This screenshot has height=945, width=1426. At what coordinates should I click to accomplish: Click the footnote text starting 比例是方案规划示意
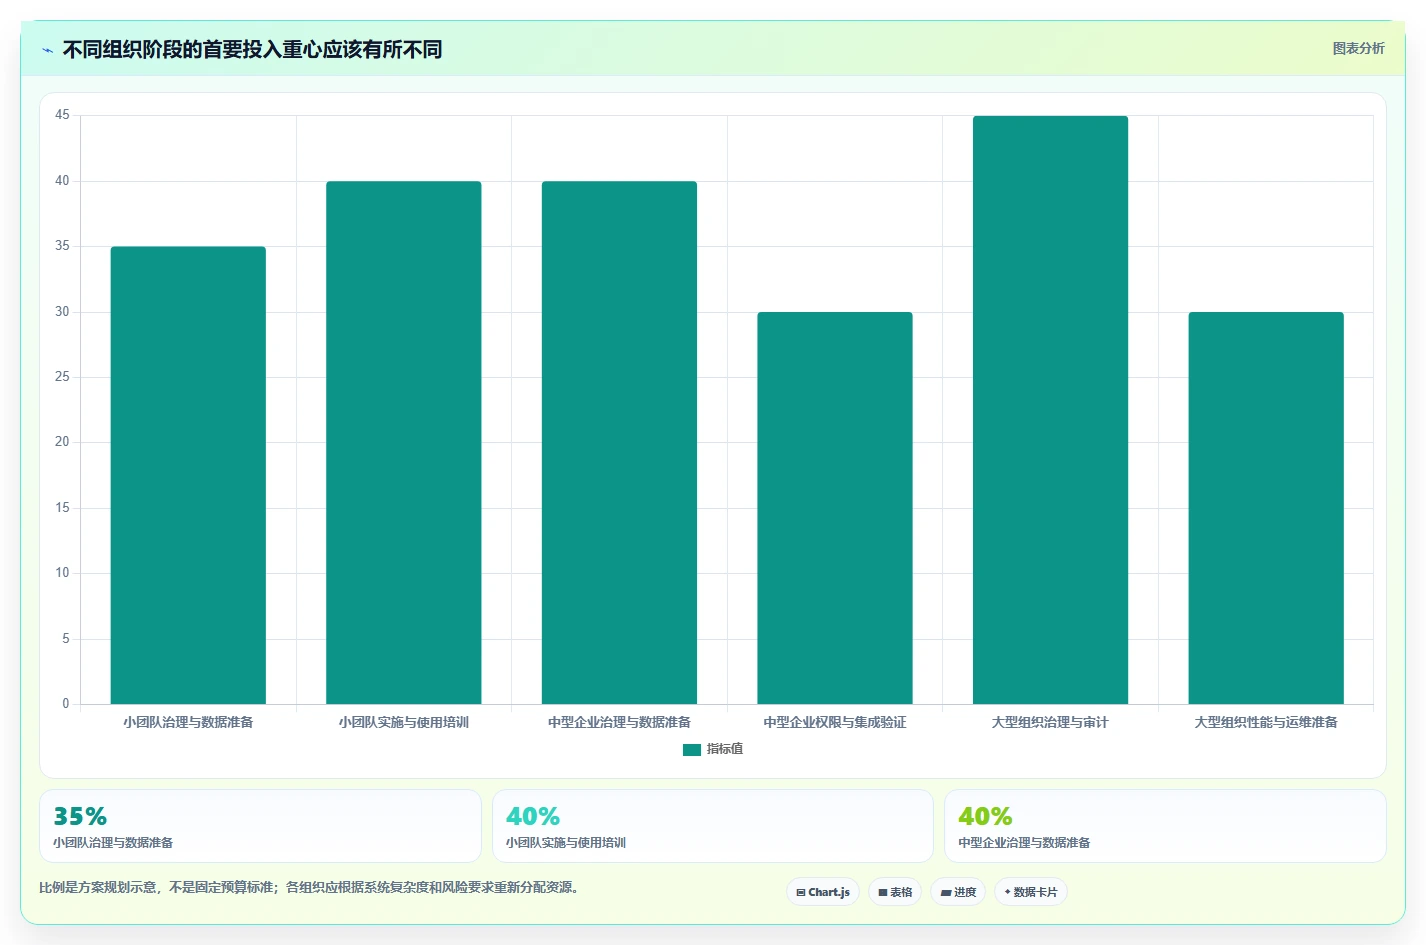(311, 887)
